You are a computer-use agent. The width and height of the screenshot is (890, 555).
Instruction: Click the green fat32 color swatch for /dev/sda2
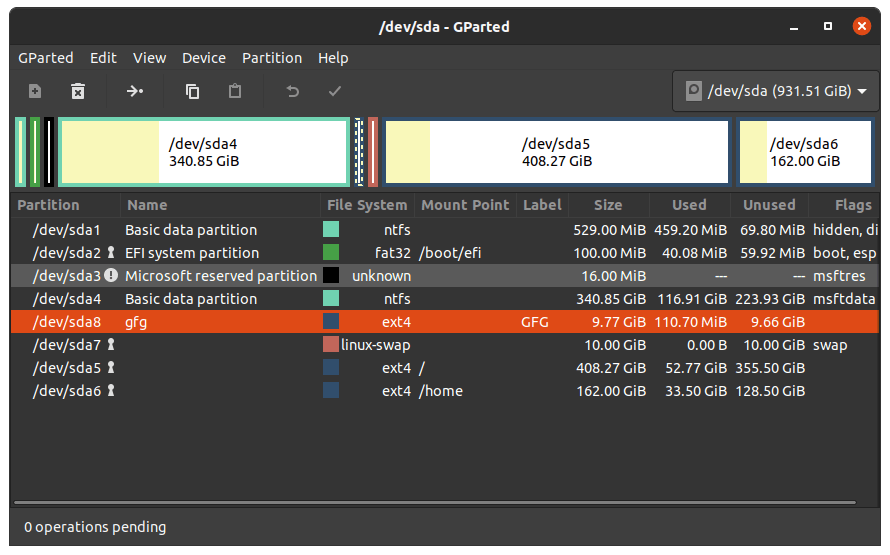331,252
